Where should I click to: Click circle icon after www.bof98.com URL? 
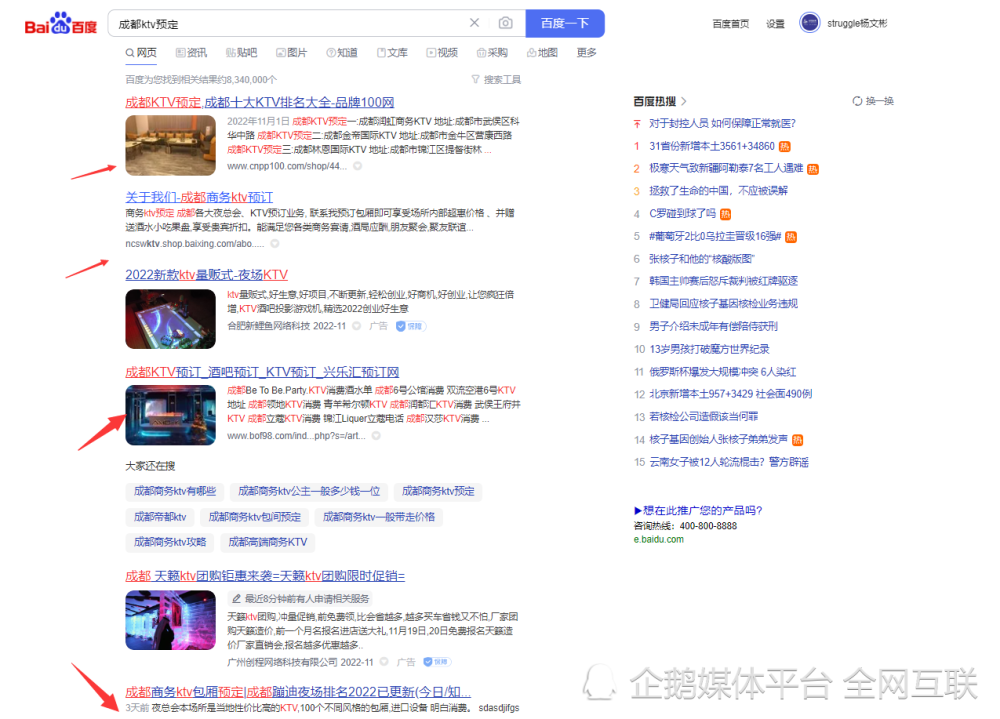(x=376, y=436)
